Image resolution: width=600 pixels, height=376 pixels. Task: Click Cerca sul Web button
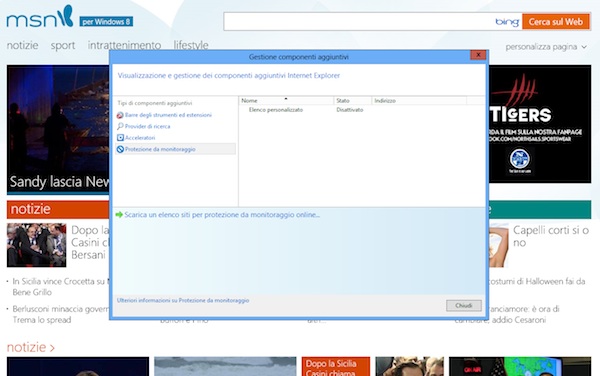pyautogui.click(x=556, y=22)
